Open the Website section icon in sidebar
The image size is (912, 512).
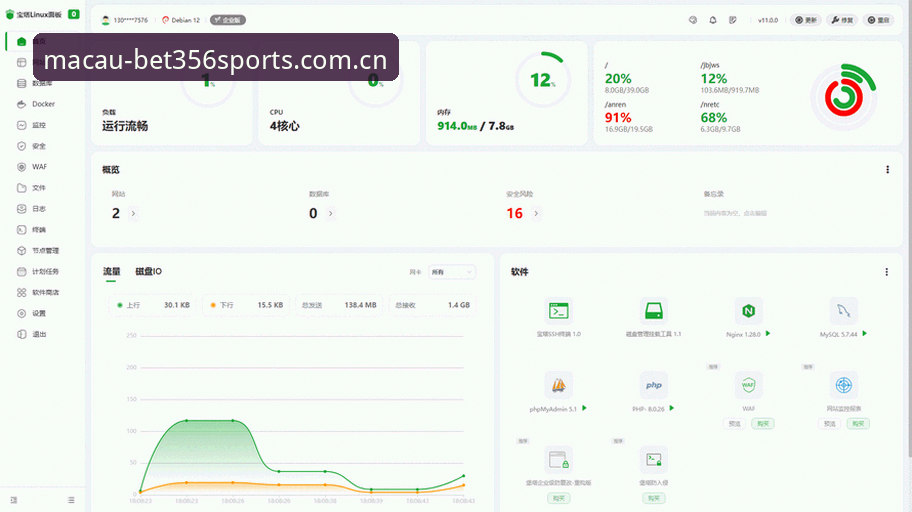click(22, 62)
